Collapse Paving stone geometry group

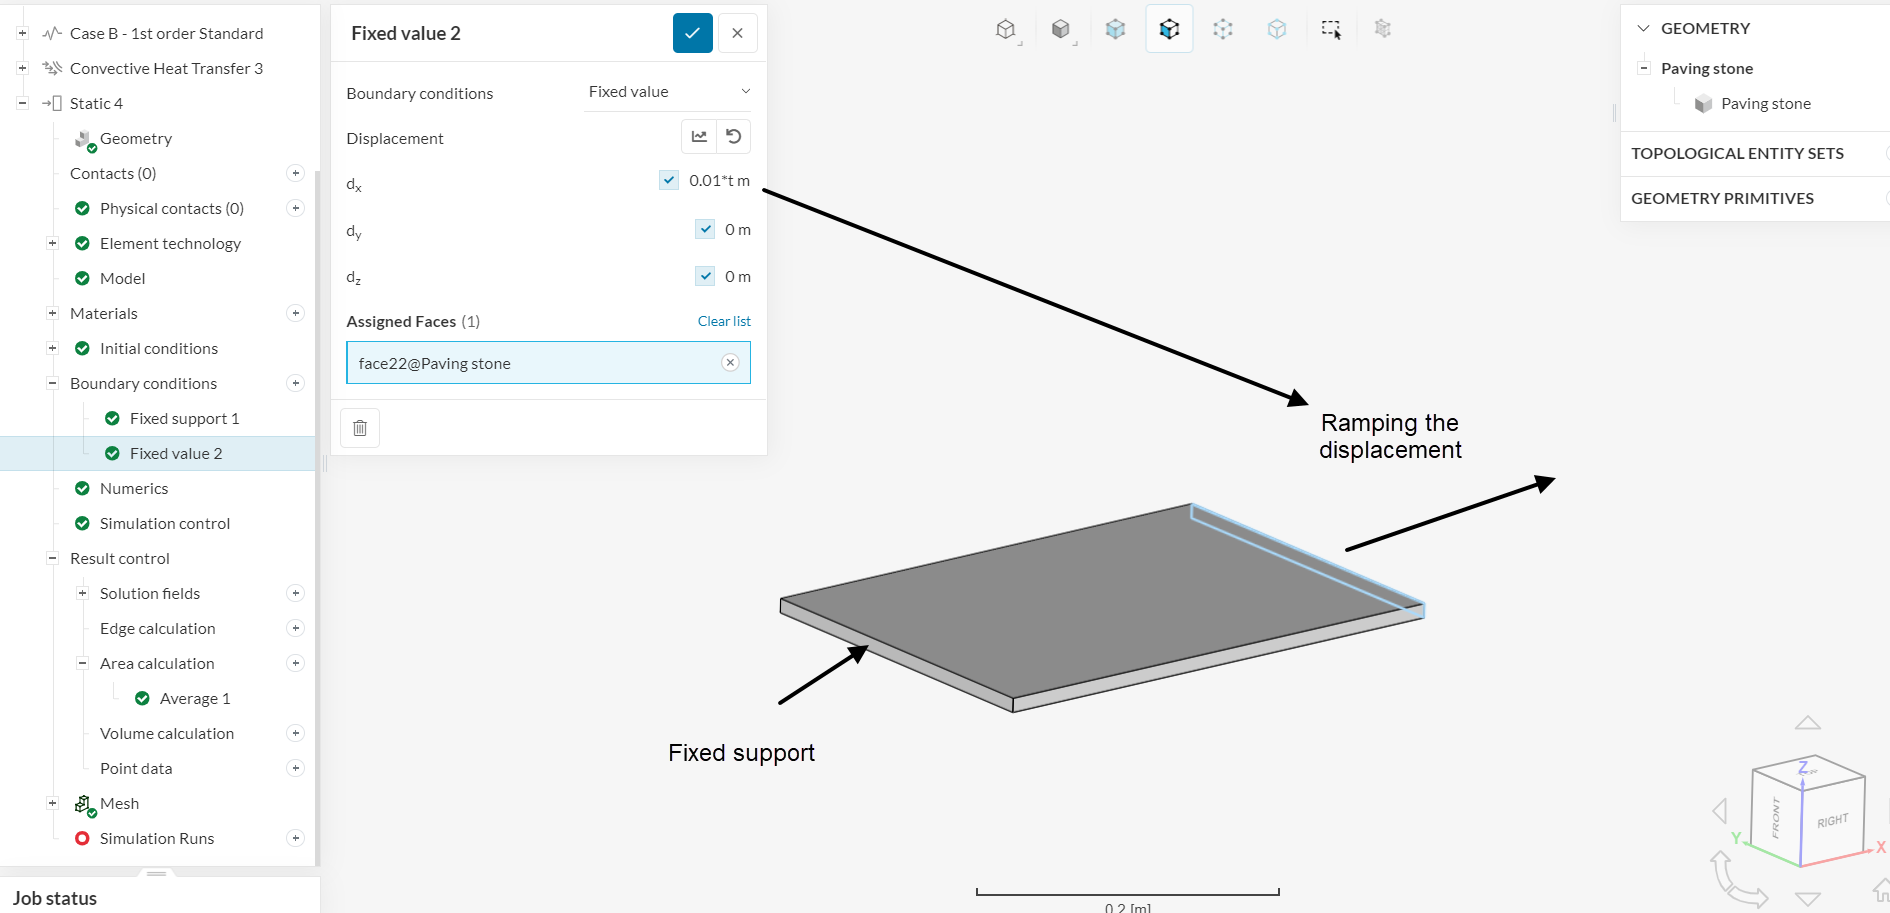coord(1643,68)
